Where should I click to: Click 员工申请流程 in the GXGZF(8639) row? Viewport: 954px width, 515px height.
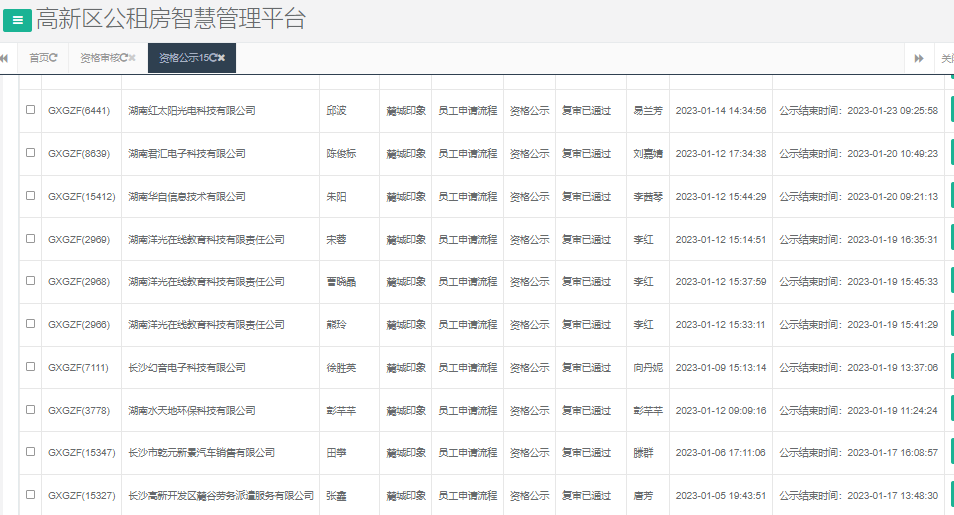tap(468, 154)
